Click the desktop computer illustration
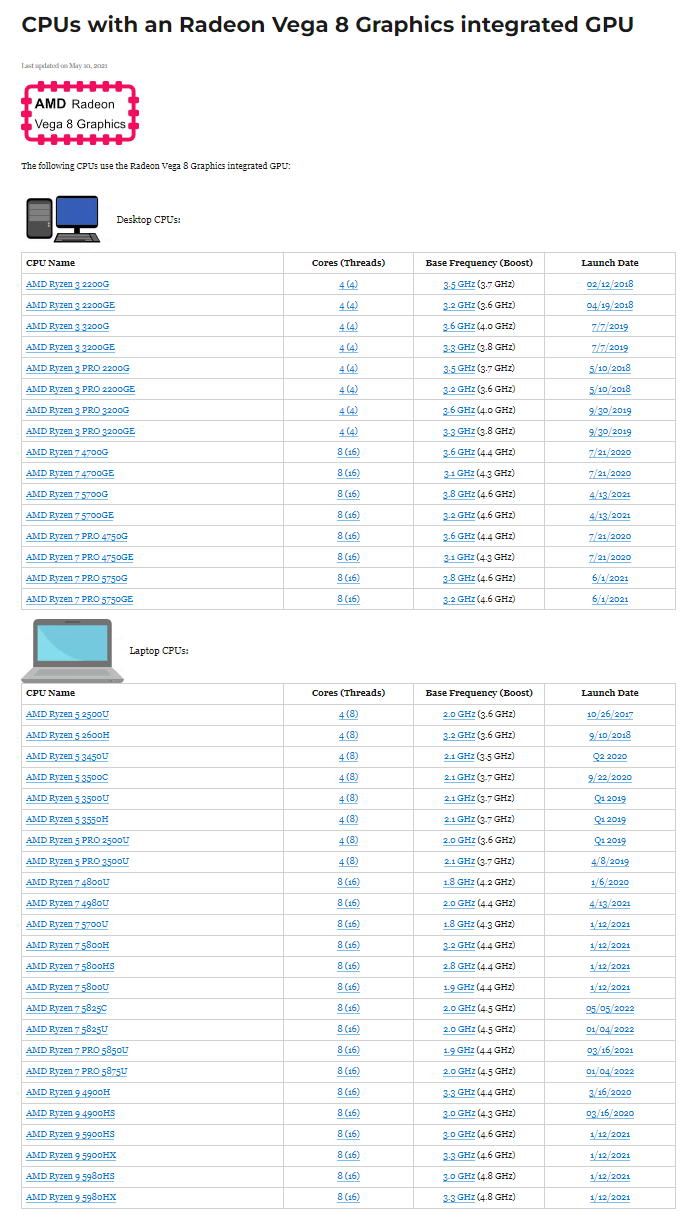The width and height of the screenshot is (688, 1219). pos(63,218)
